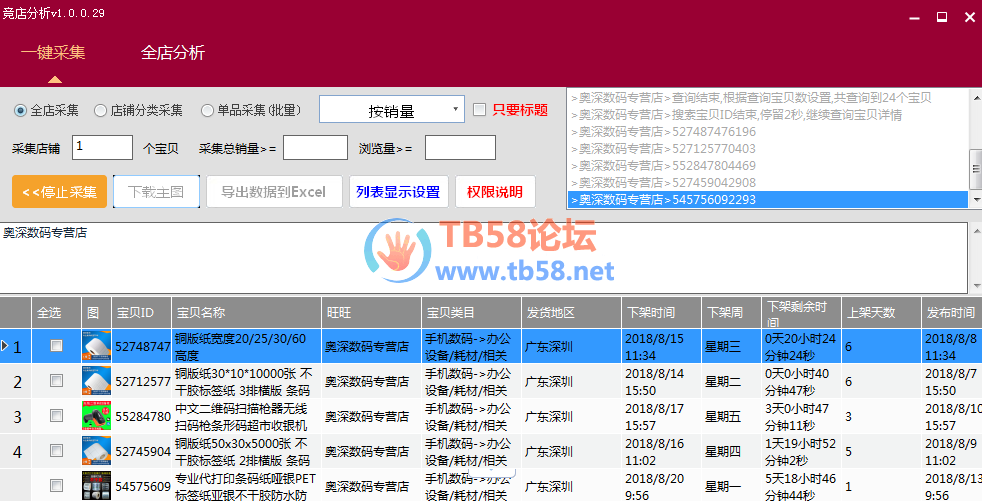
Task: Click the 列表显示设置 button
Action: click(x=398, y=192)
